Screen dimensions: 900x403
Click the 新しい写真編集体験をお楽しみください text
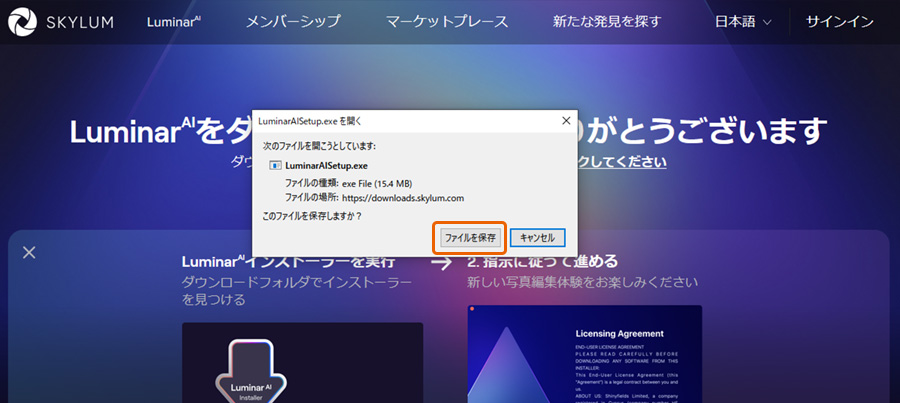pyautogui.click(x=583, y=282)
